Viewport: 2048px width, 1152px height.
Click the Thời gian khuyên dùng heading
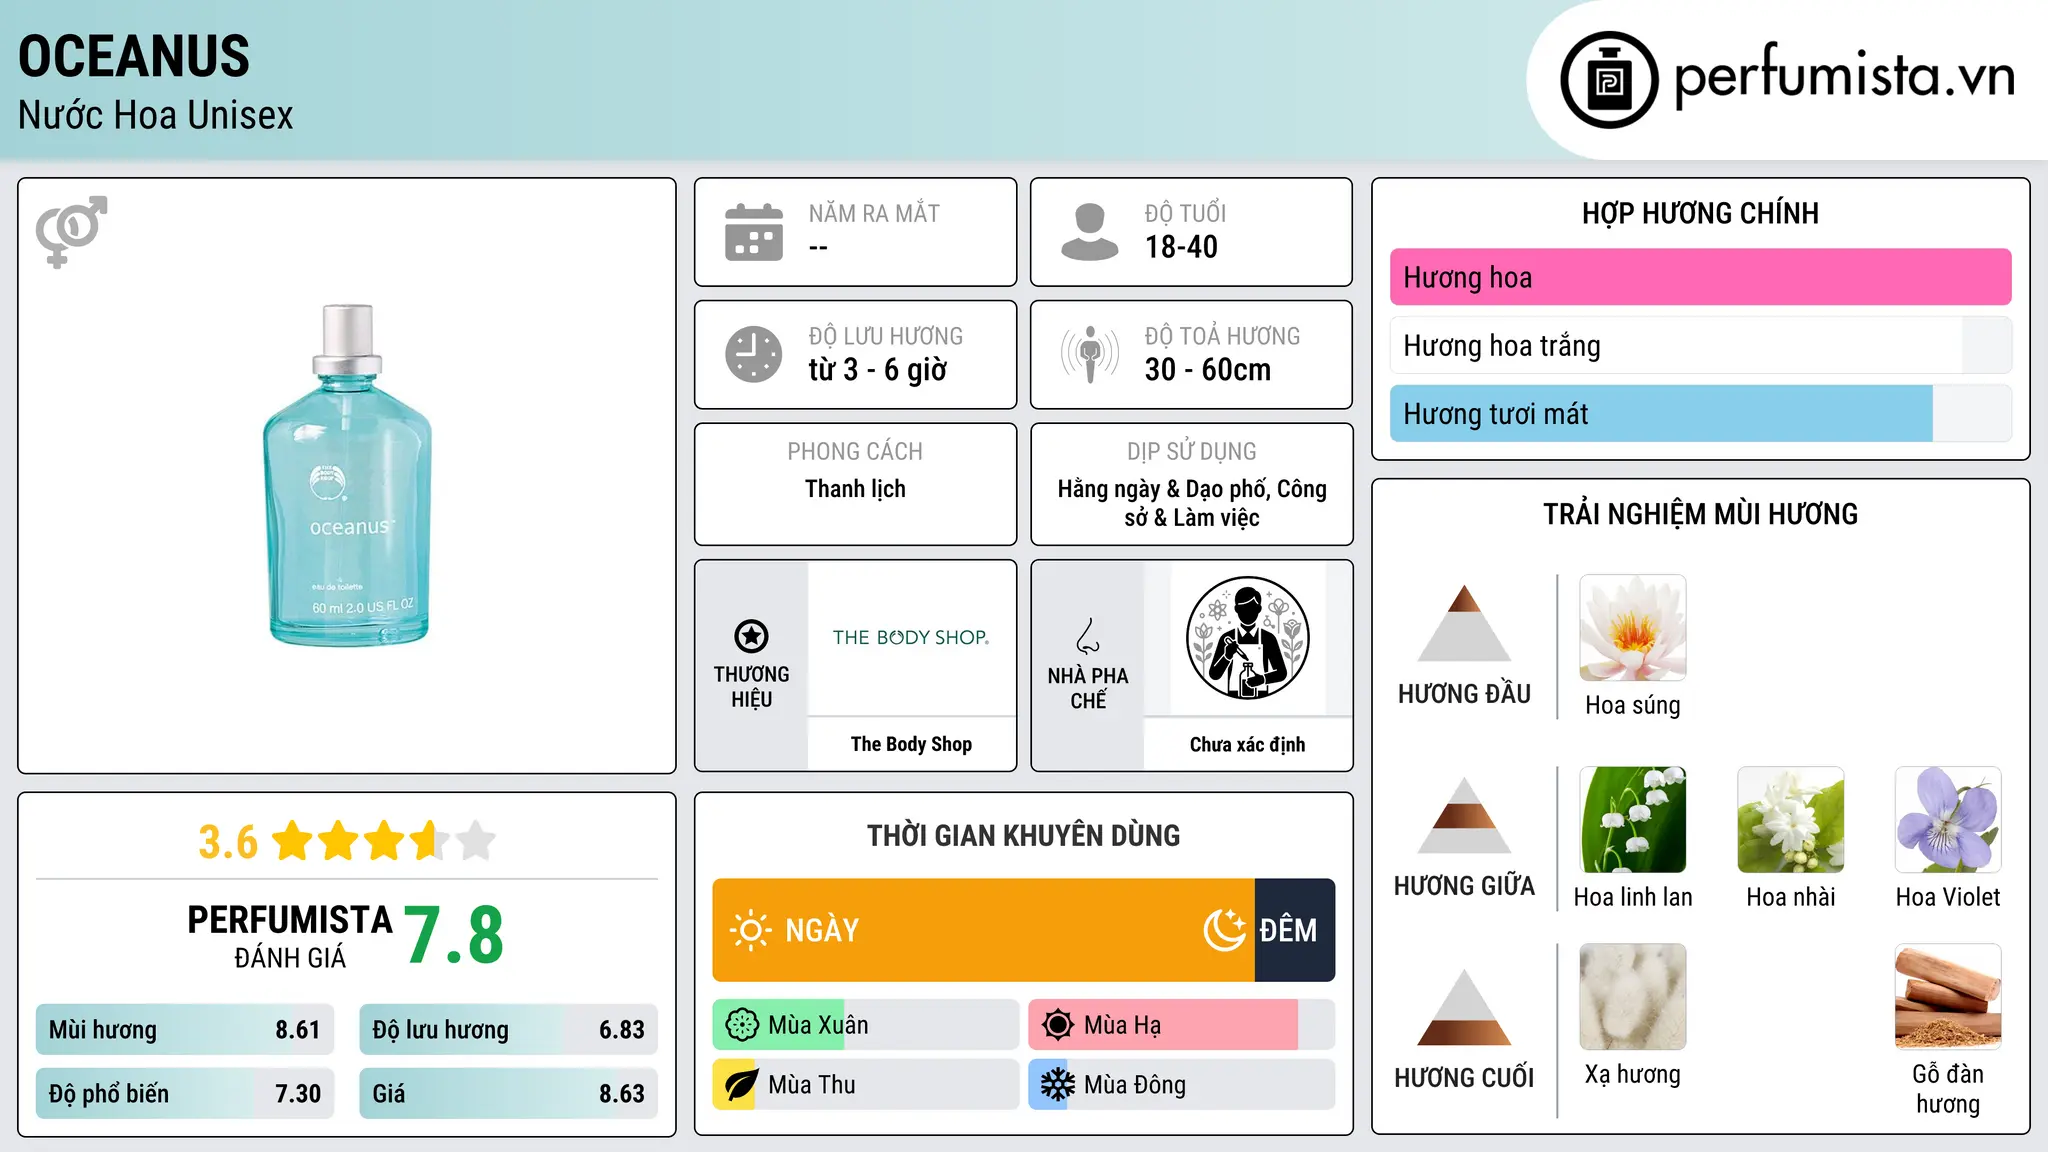pos(1024,836)
